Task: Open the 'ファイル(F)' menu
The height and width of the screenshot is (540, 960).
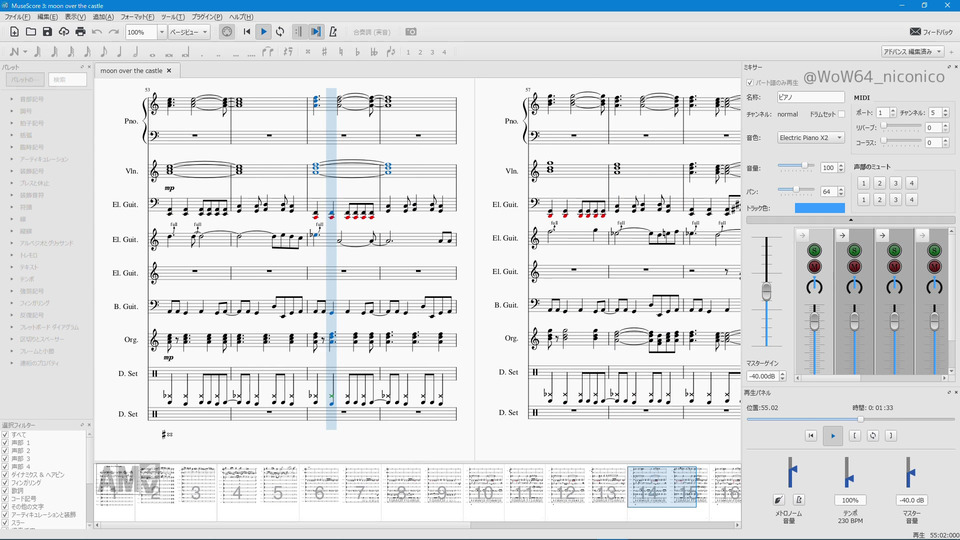Action: (x=17, y=17)
